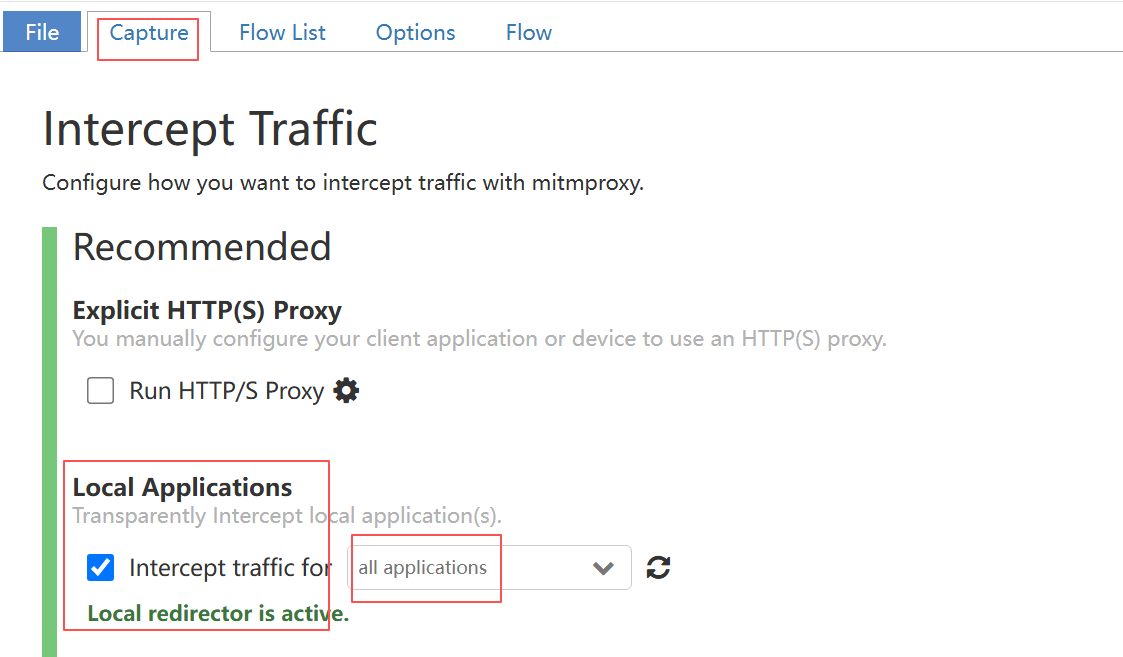Open the Options tab
The height and width of the screenshot is (657, 1123).
(x=415, y=32)
